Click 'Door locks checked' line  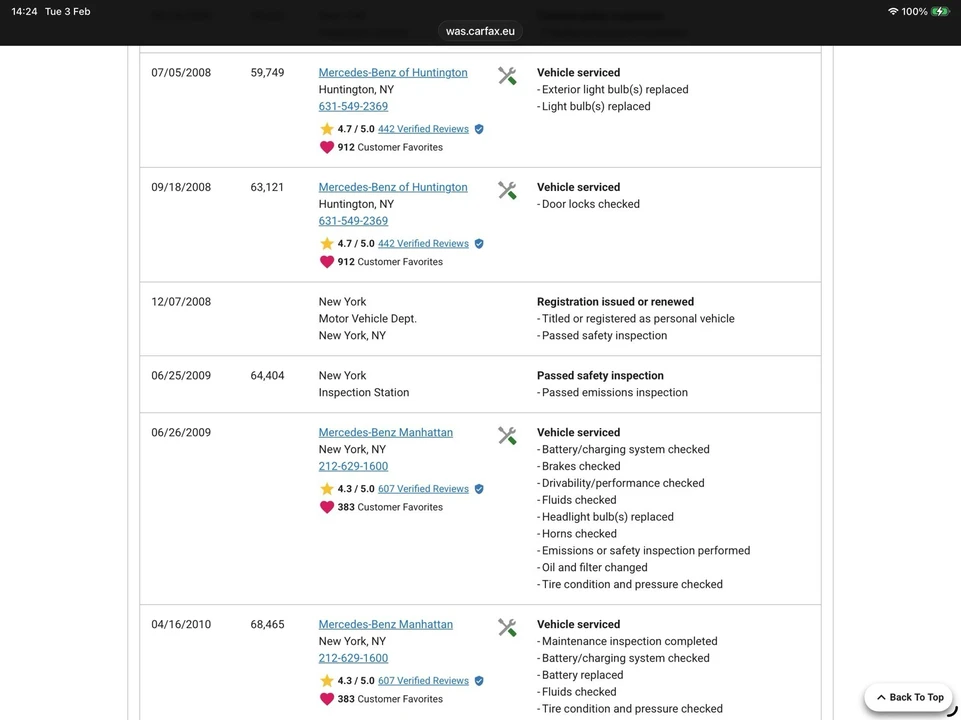pyautogui.click(x=588, y=204)
